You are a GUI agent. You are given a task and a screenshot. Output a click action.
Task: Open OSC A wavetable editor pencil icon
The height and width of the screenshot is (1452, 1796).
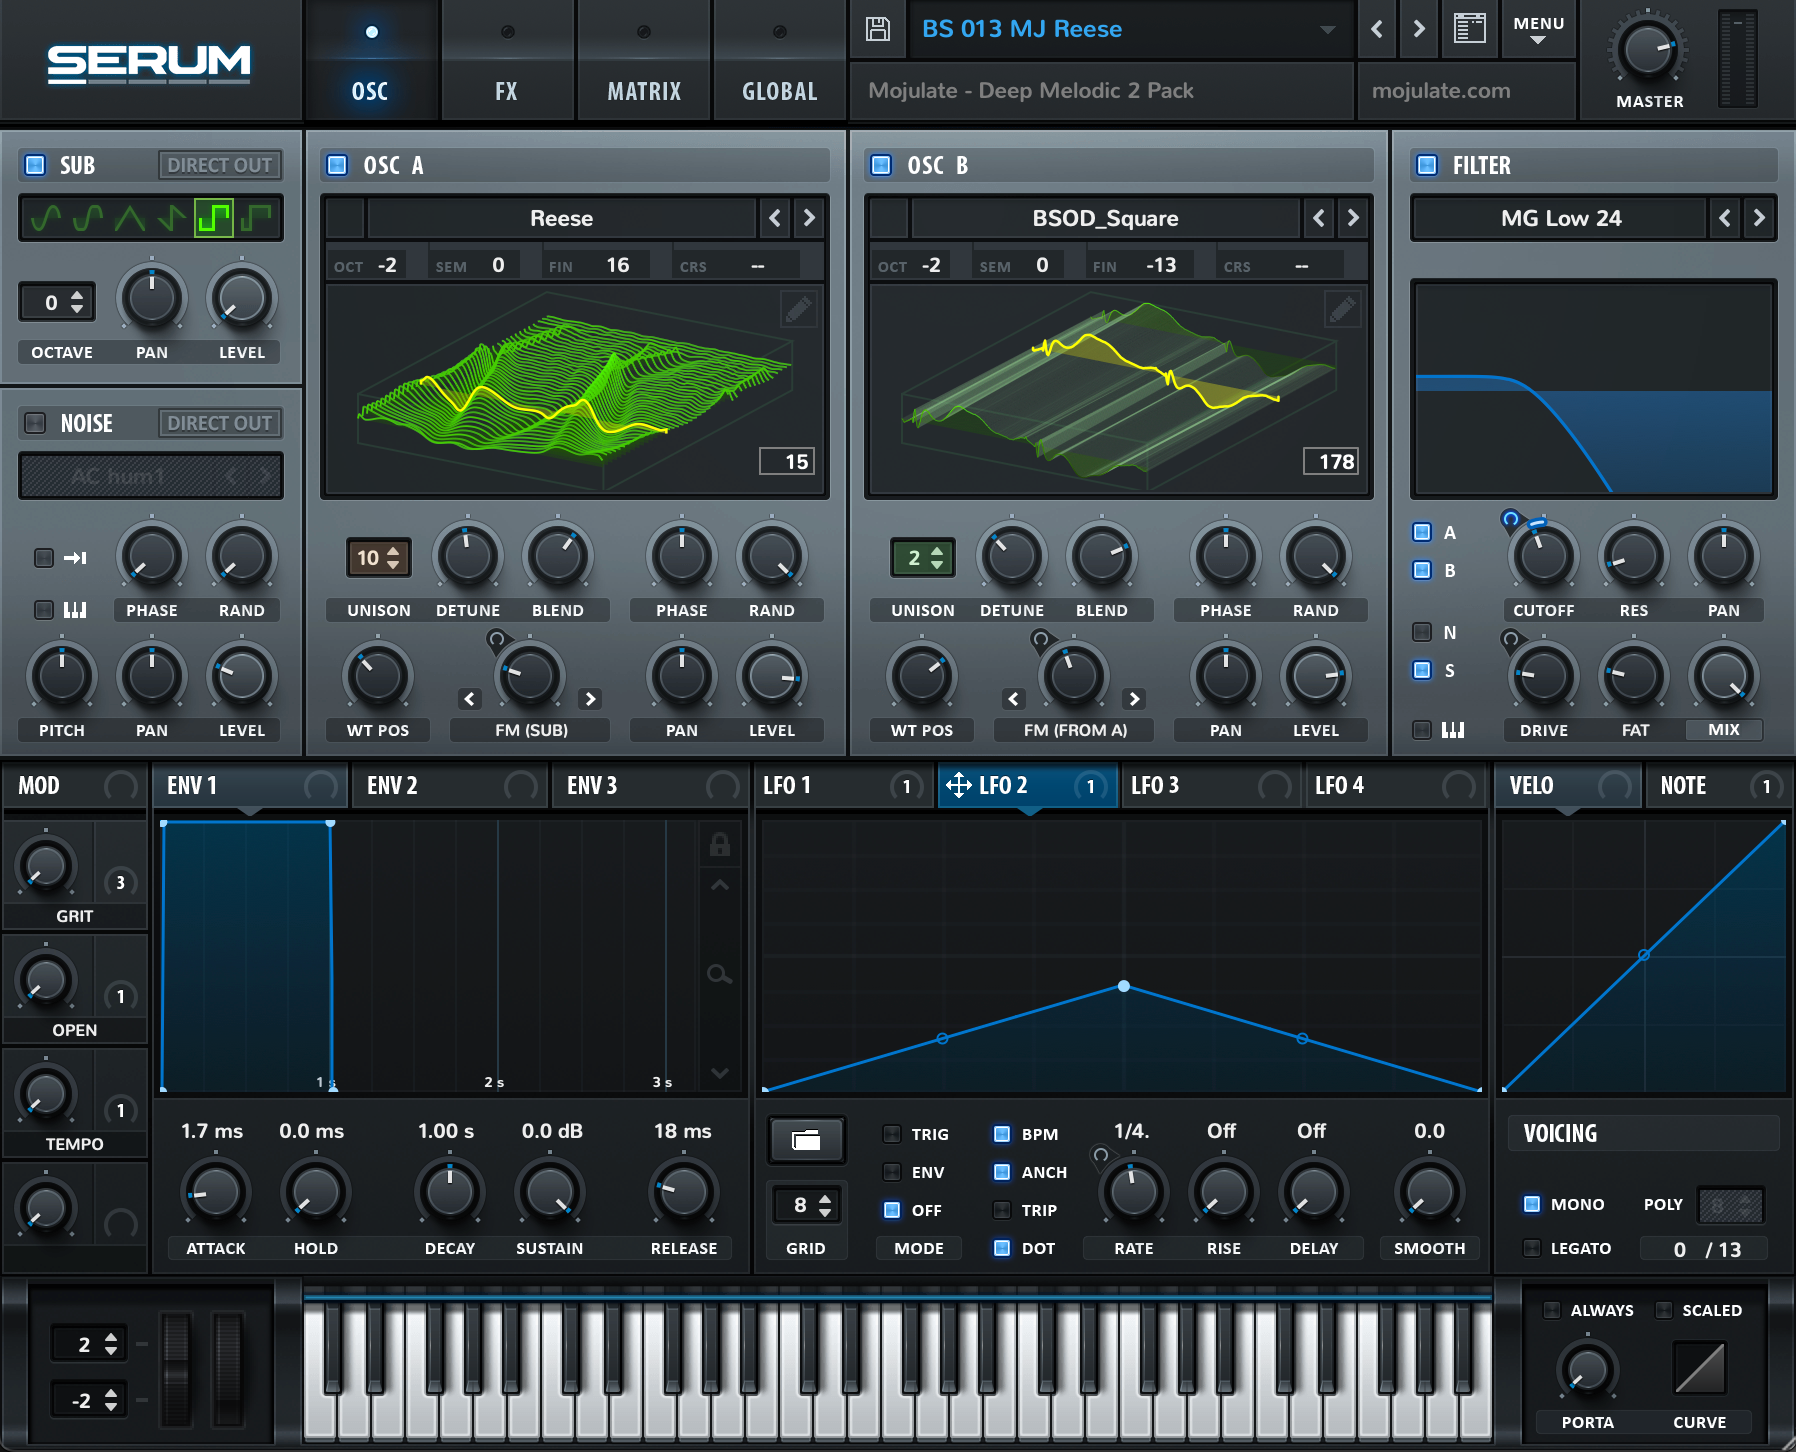[798, 310]
